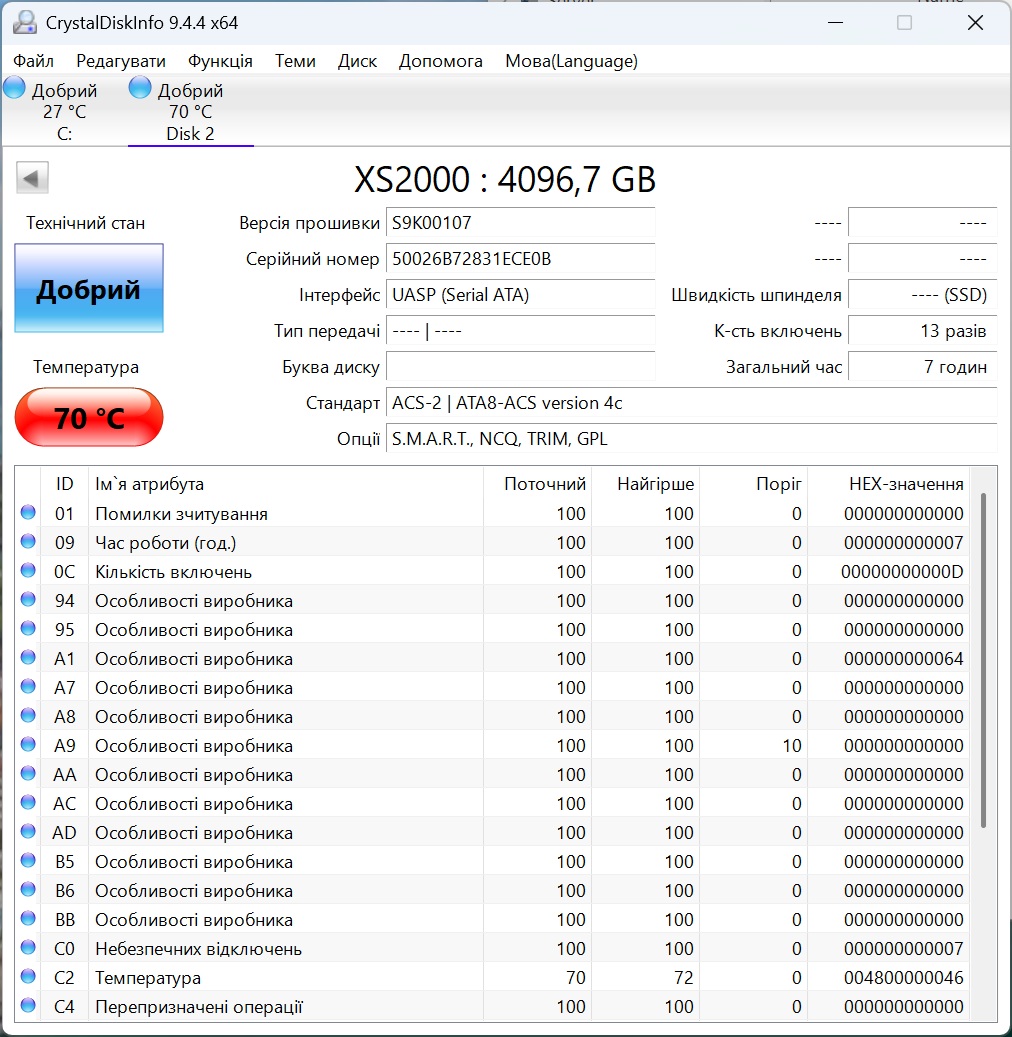Click the CrystalDiskInfo app icon in title bar
The image size is (1012, 1037).
(24, 22)
